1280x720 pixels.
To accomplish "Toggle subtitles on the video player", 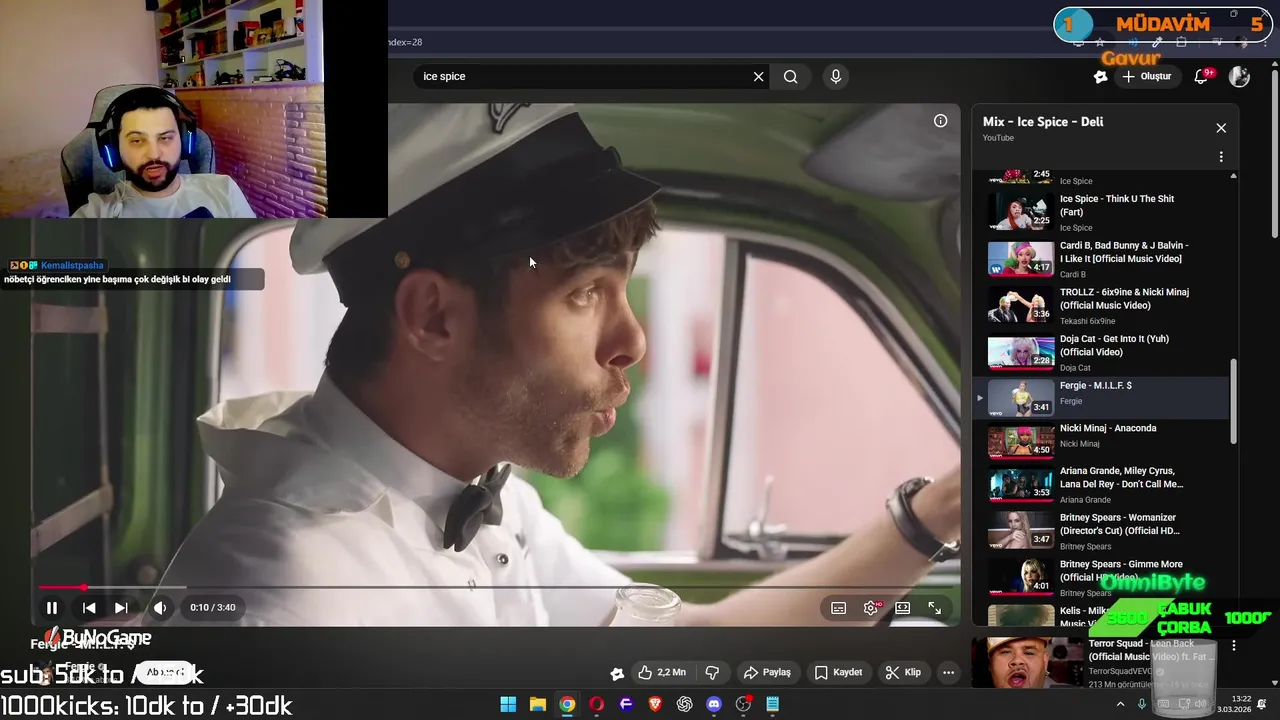I will [839, 608].
